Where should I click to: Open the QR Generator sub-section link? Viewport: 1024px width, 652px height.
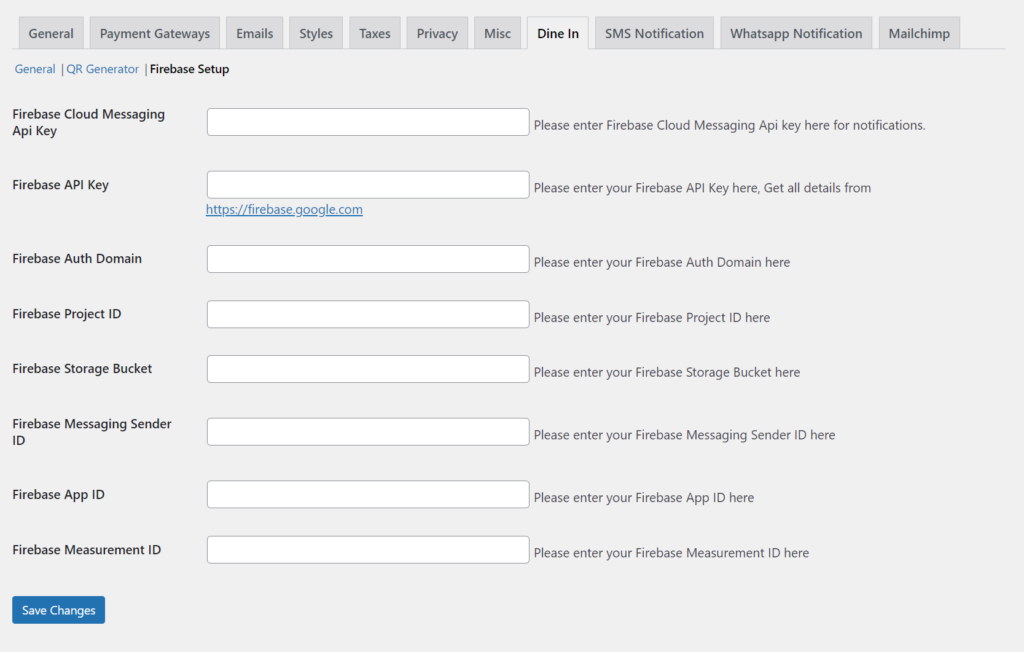click(102, 69)
